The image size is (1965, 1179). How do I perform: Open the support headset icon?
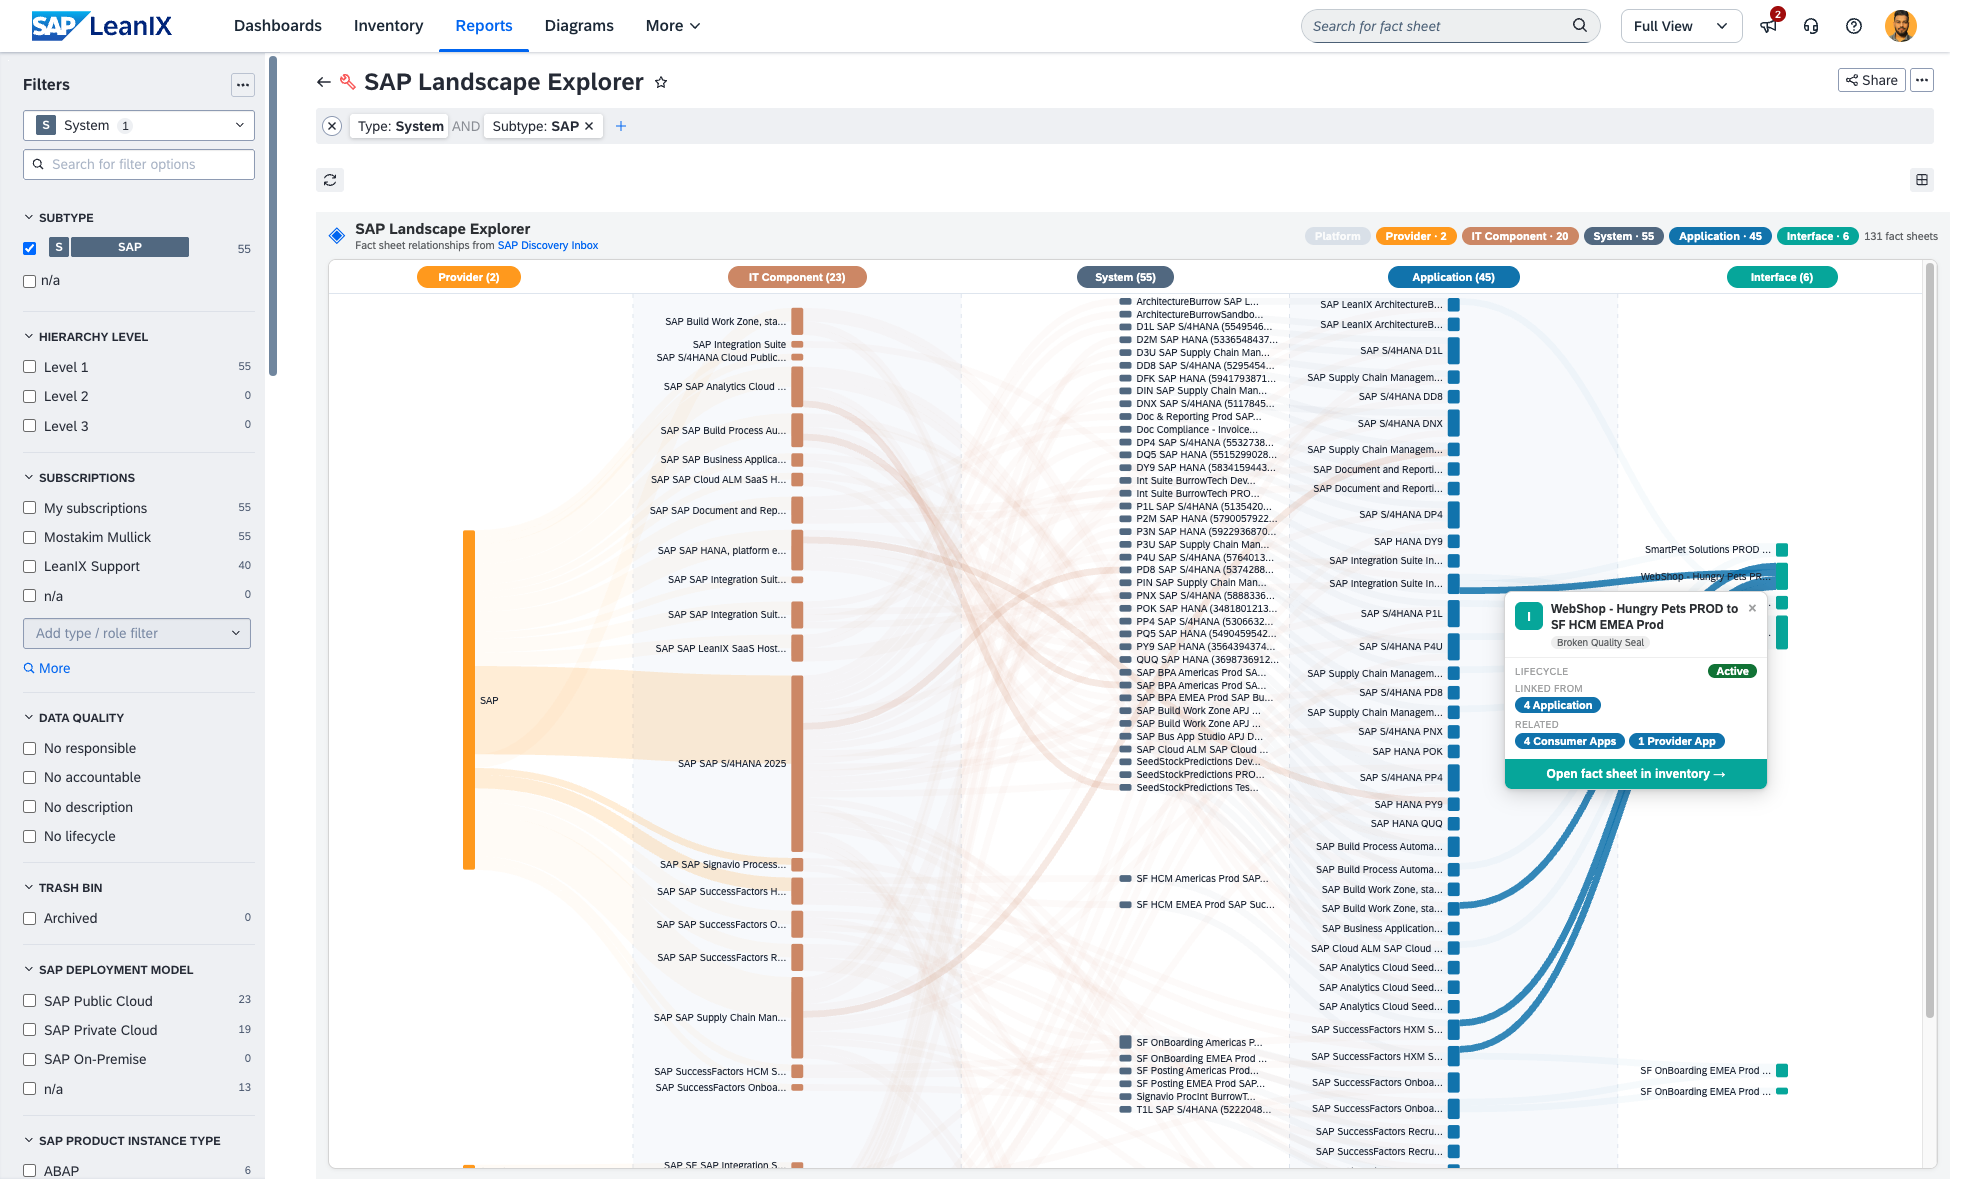(x=1811, y=26)
